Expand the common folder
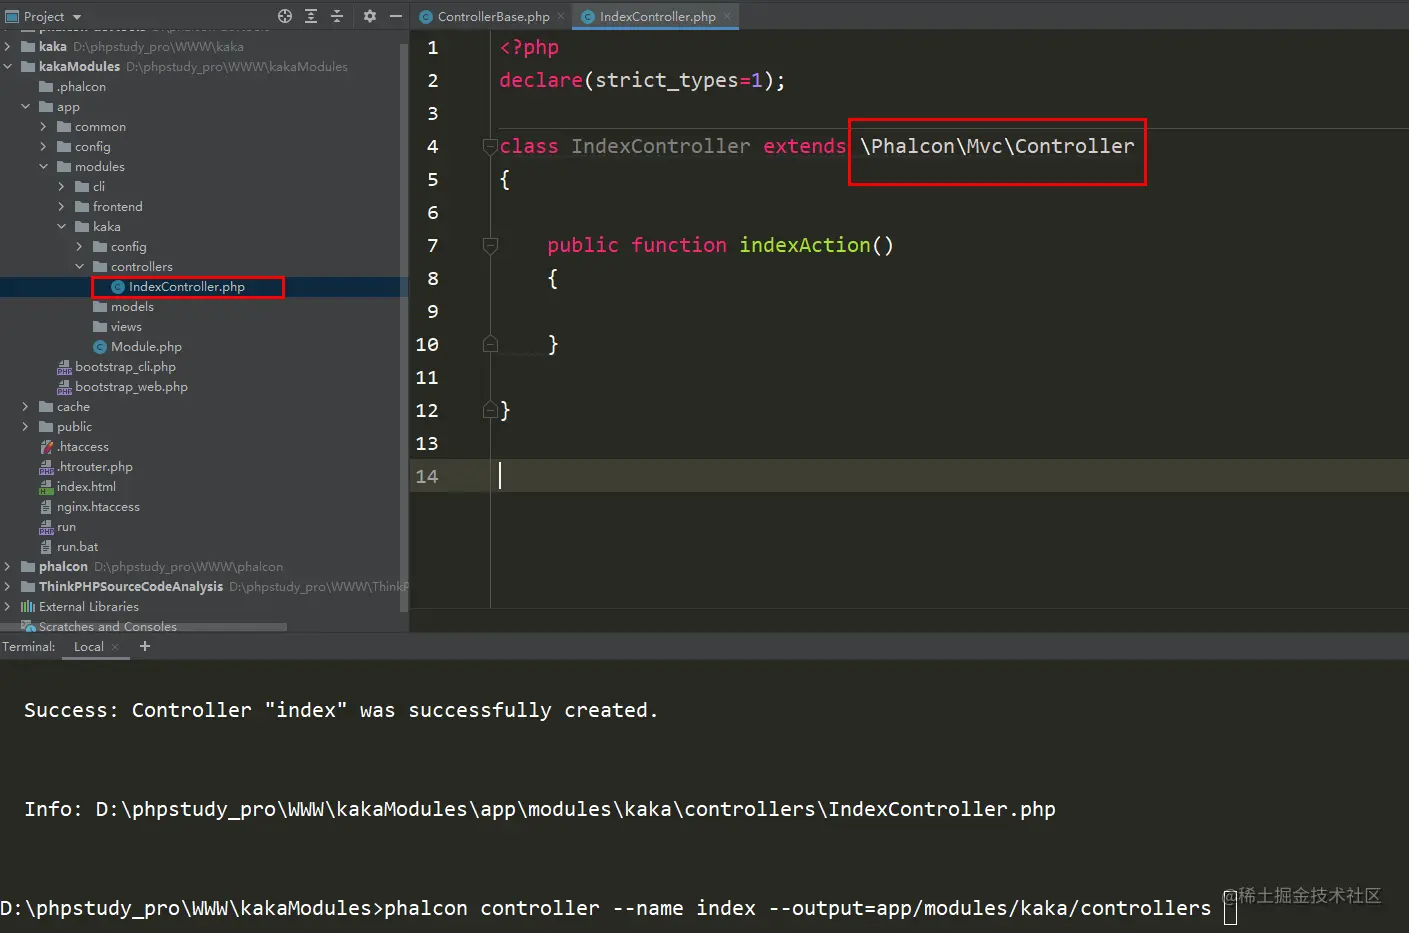Image resolution: width=1409 pixels, height=933 pixels. click(44, 126)
